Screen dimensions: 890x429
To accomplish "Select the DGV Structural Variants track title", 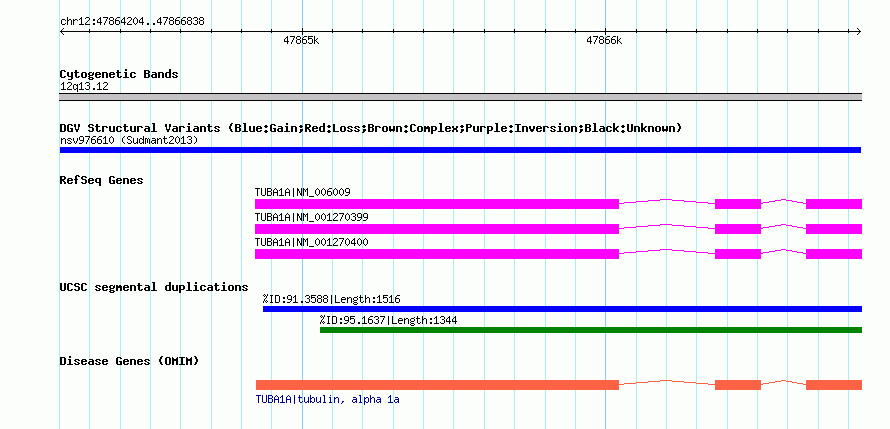I will tap(370, 128).
